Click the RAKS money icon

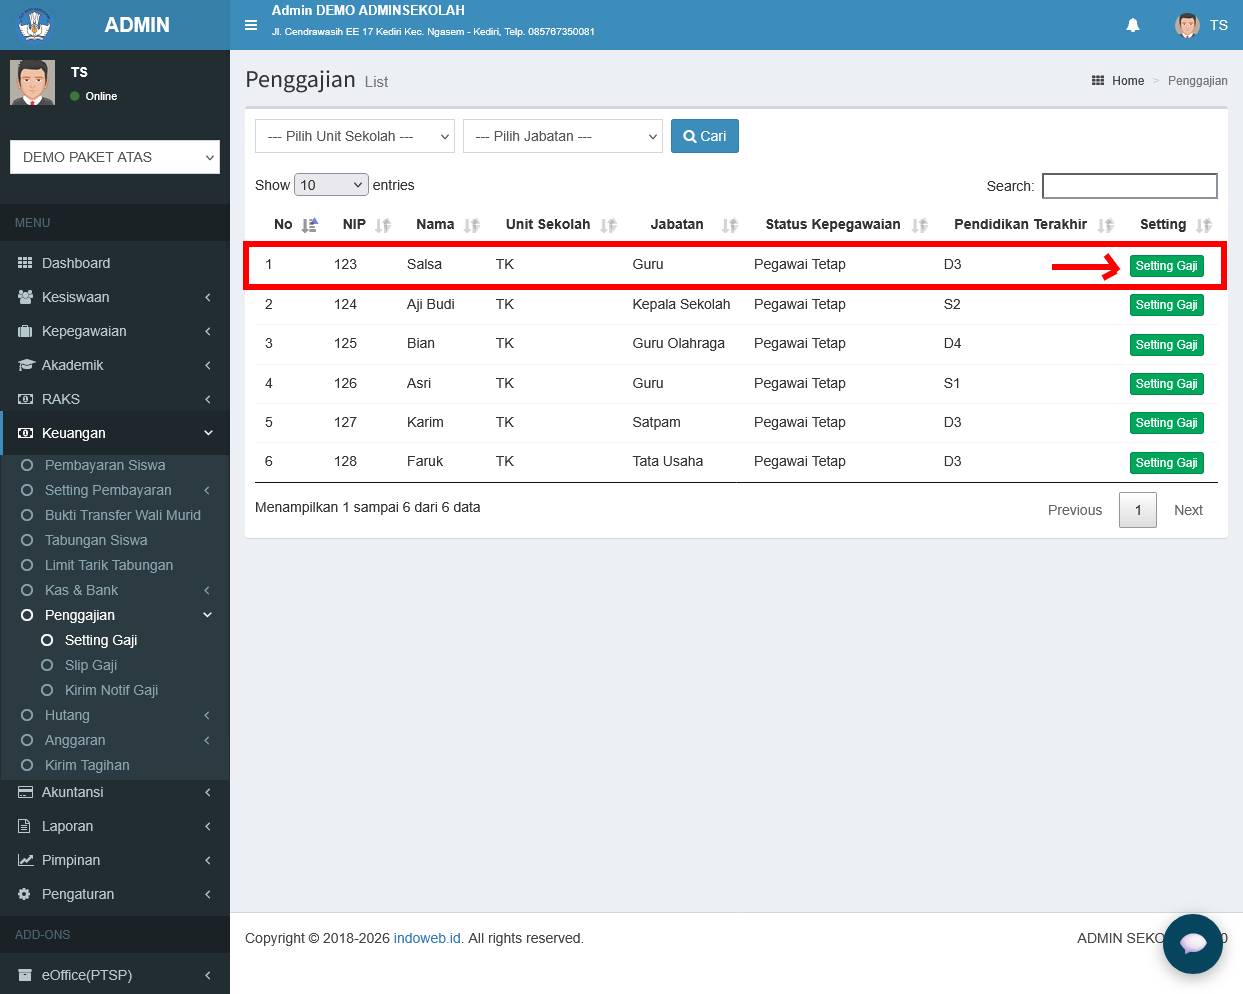(x=25, y=399)
